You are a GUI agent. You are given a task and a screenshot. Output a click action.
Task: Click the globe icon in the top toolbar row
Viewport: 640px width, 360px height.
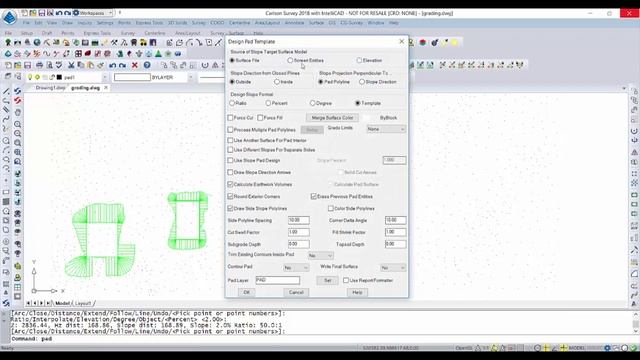point(37,42)
